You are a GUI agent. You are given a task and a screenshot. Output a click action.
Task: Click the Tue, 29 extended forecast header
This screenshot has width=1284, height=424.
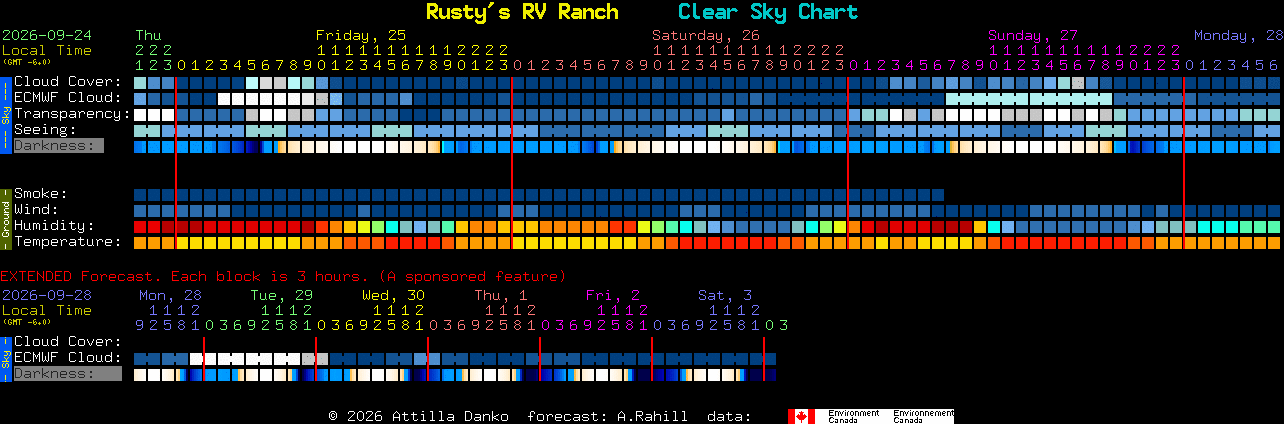tap(281, 295)
